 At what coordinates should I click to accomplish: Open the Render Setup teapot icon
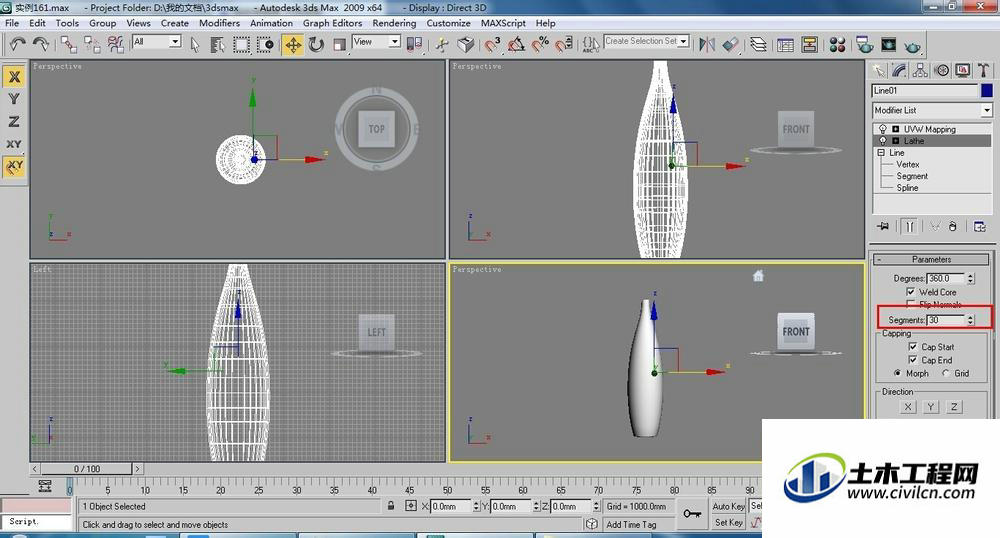point(865,45)
